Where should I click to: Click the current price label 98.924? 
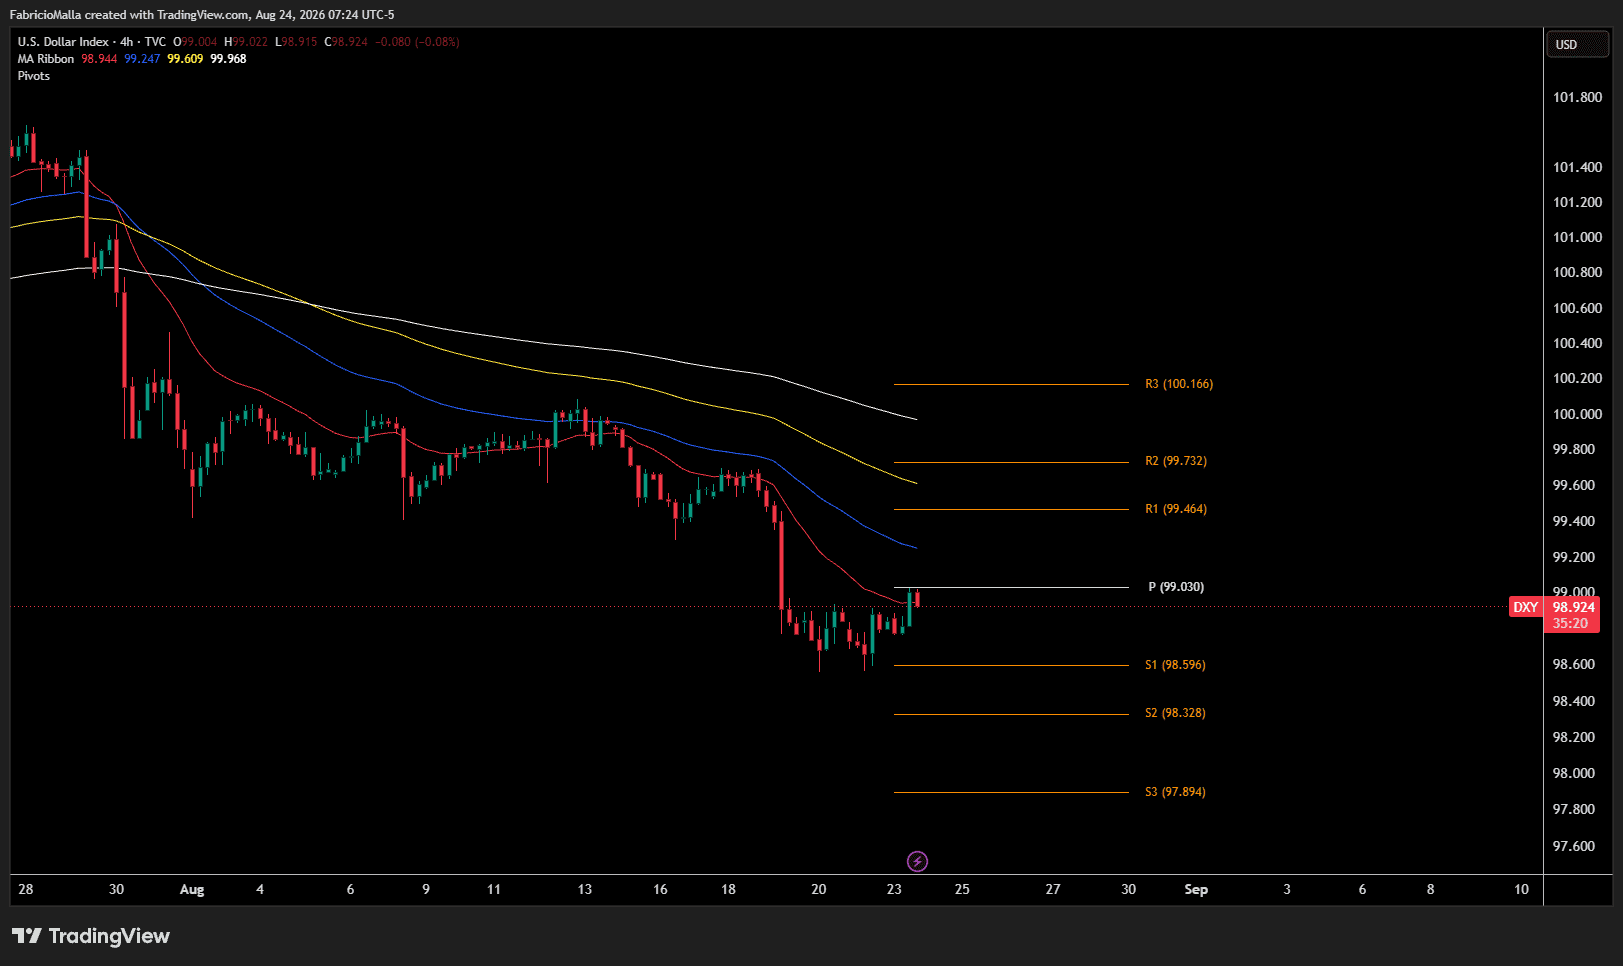1573,607
